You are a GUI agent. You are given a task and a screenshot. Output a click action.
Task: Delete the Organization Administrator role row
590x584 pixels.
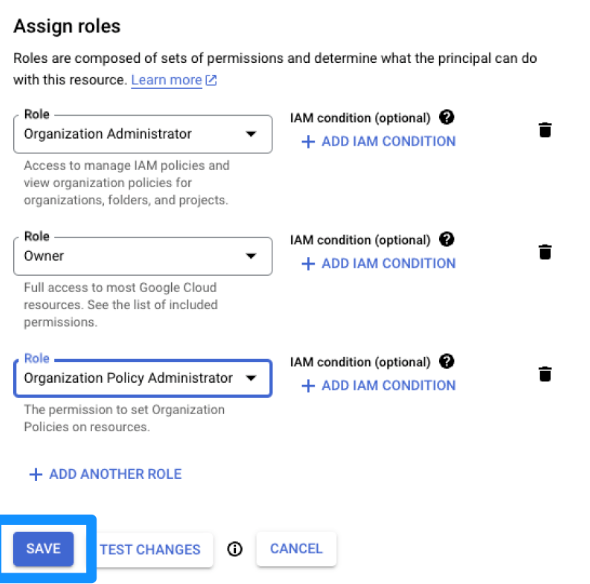[x=545, y=130]
